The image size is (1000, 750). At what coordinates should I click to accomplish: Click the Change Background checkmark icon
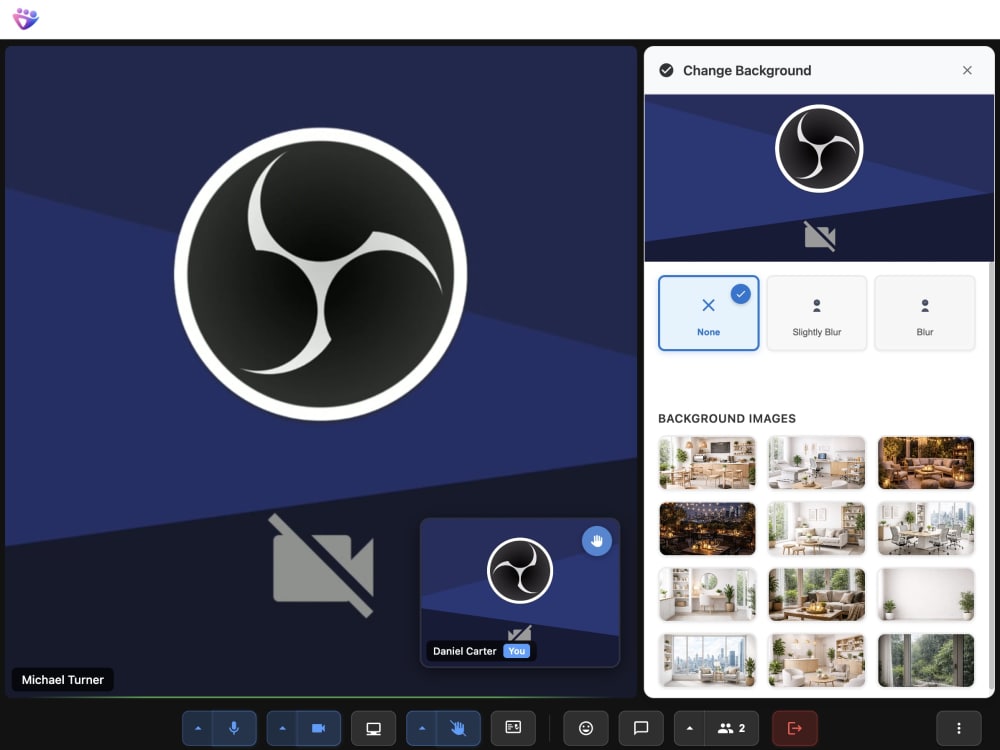coord(666,70)
